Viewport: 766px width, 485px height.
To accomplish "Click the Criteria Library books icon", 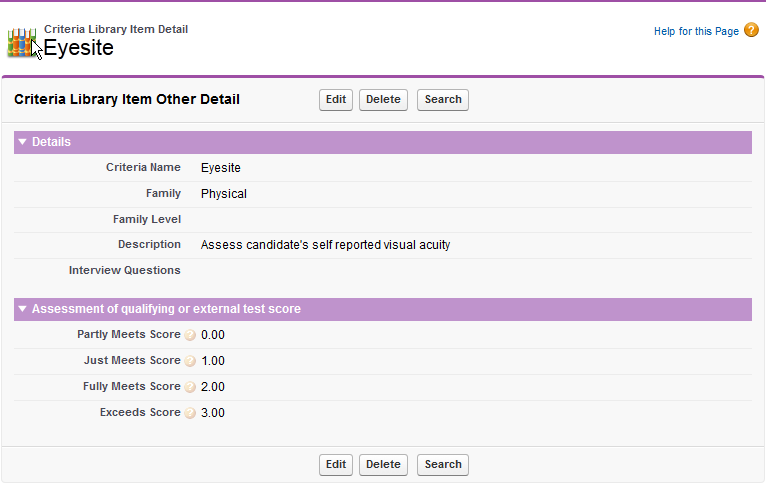I will click(21, 42).
